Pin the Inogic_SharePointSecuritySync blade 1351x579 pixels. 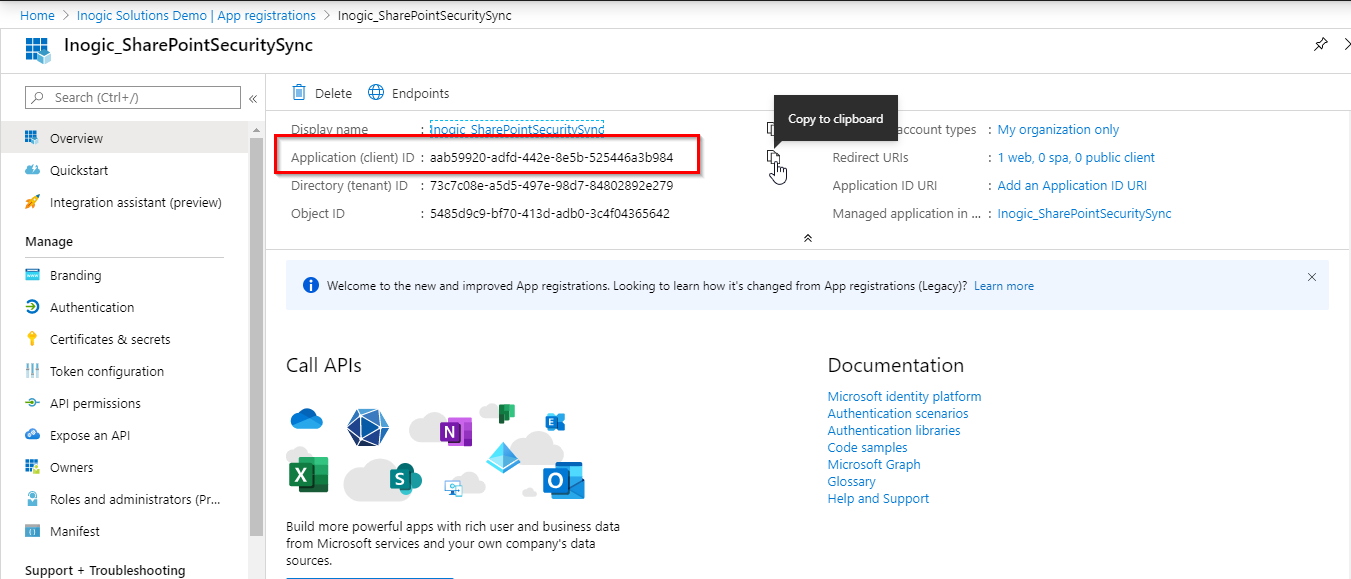click(1320, 45)
